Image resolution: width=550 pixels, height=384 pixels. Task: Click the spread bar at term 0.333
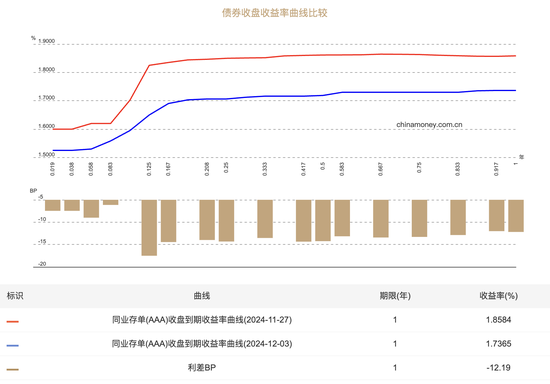pos(265,219)
